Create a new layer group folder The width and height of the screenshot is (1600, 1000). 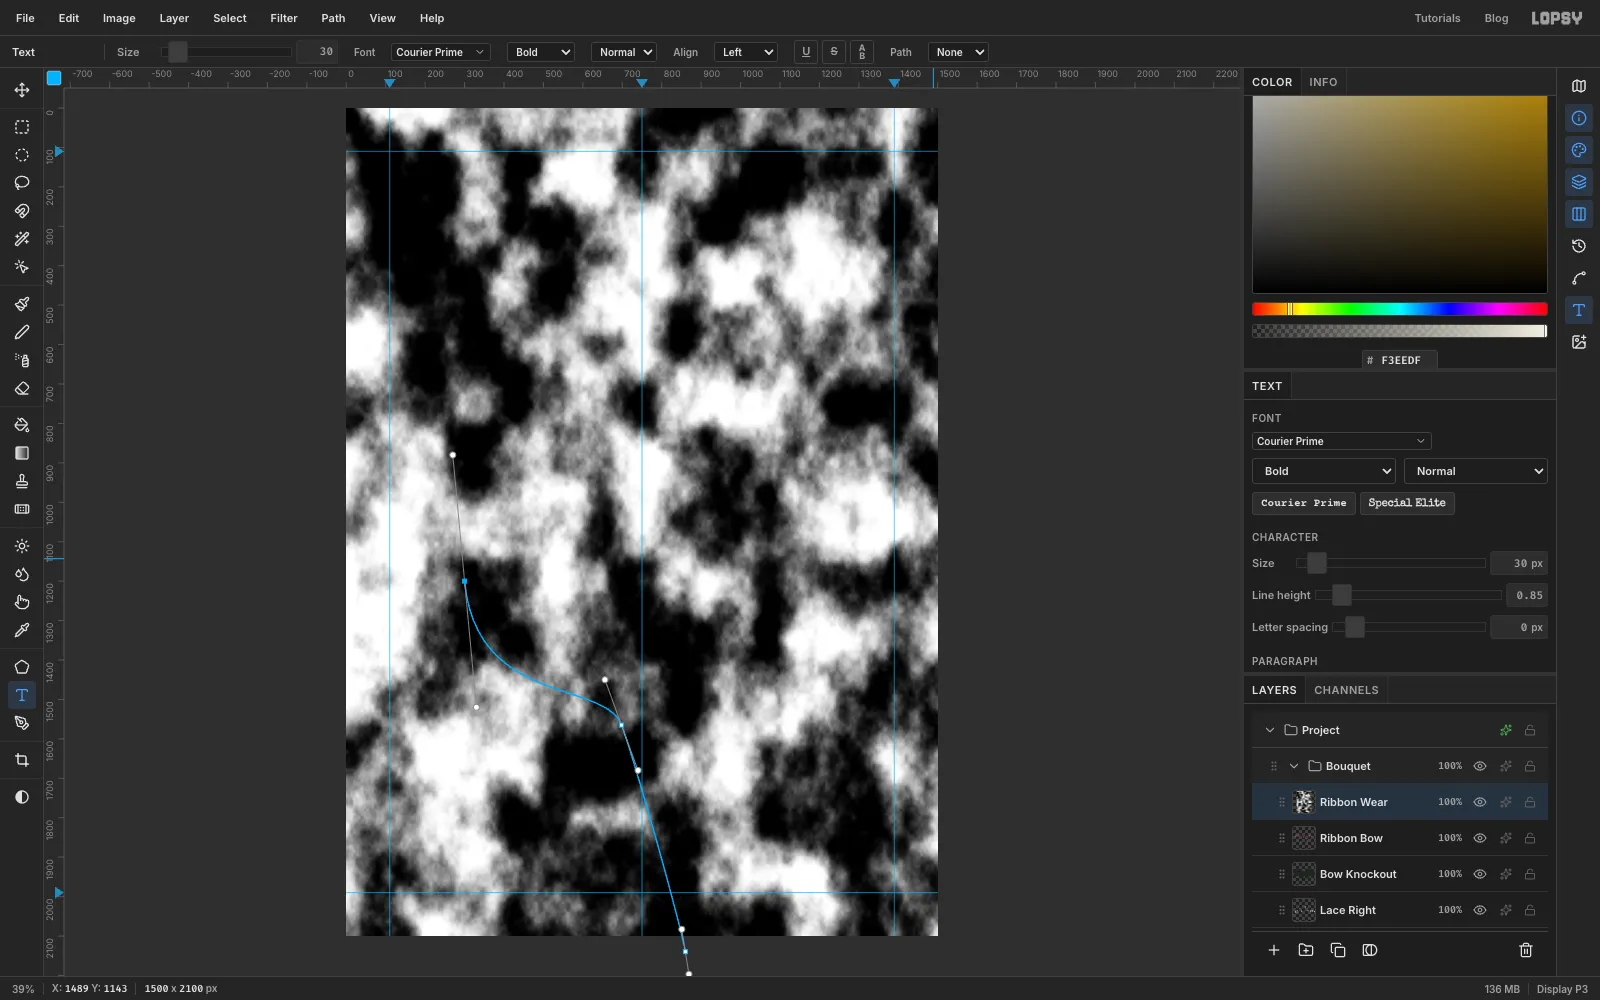[x=1306, y=950]
